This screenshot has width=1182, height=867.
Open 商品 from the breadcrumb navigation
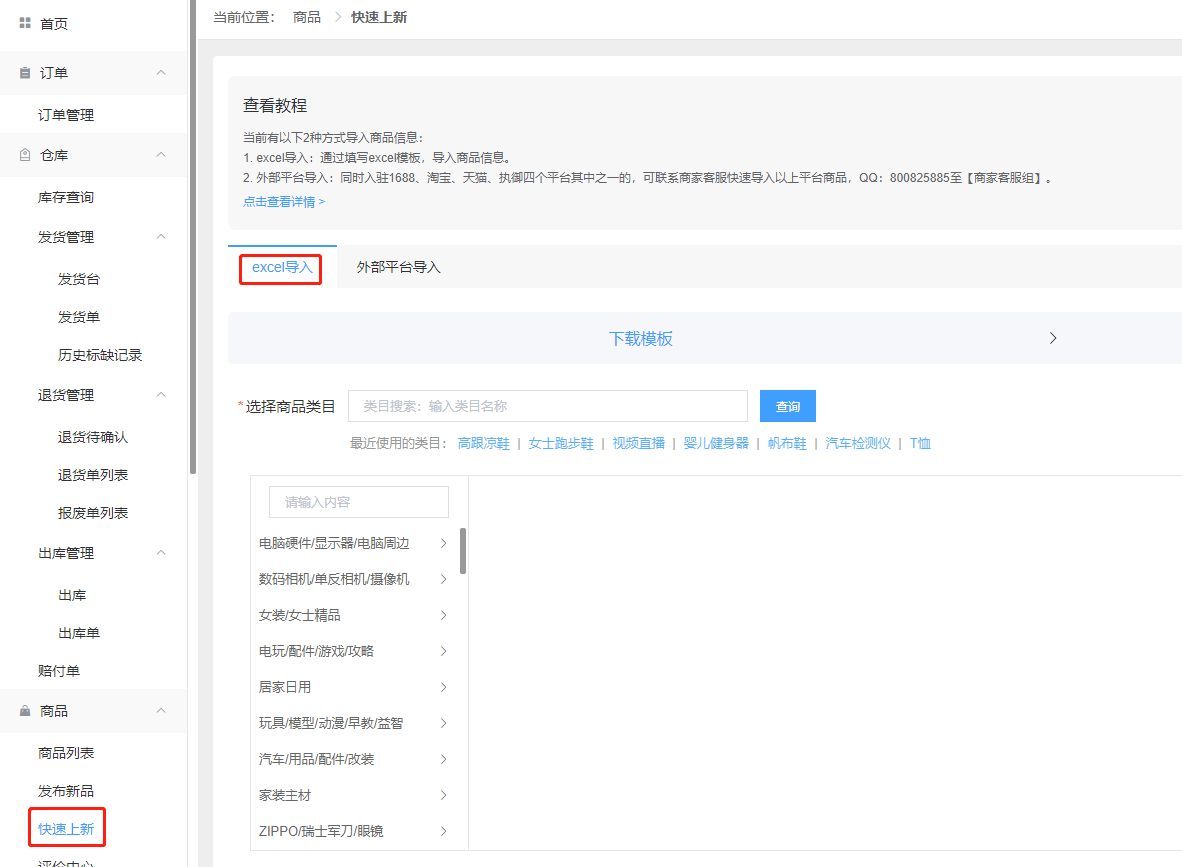306,17
